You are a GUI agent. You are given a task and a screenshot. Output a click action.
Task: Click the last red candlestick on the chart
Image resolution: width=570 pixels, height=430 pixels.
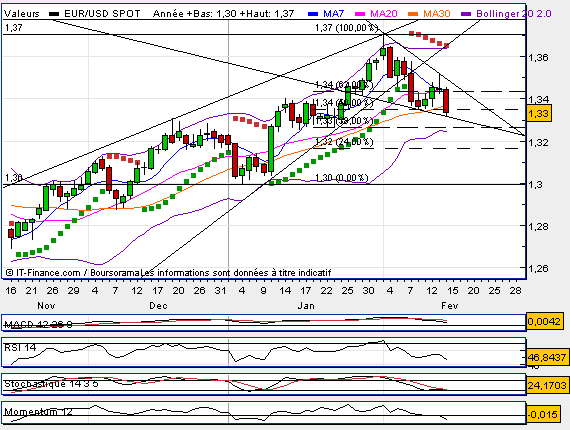click(x=446, y=101)
